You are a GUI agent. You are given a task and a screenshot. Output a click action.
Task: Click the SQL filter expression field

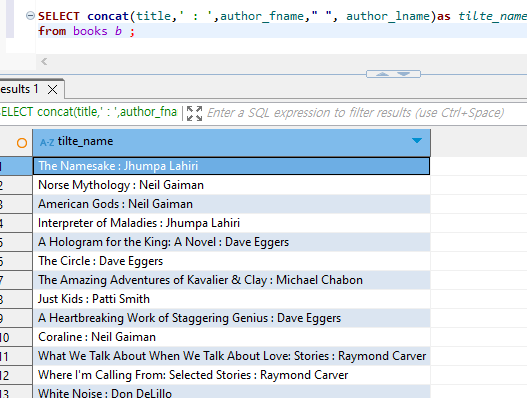[x=356, y=113]
